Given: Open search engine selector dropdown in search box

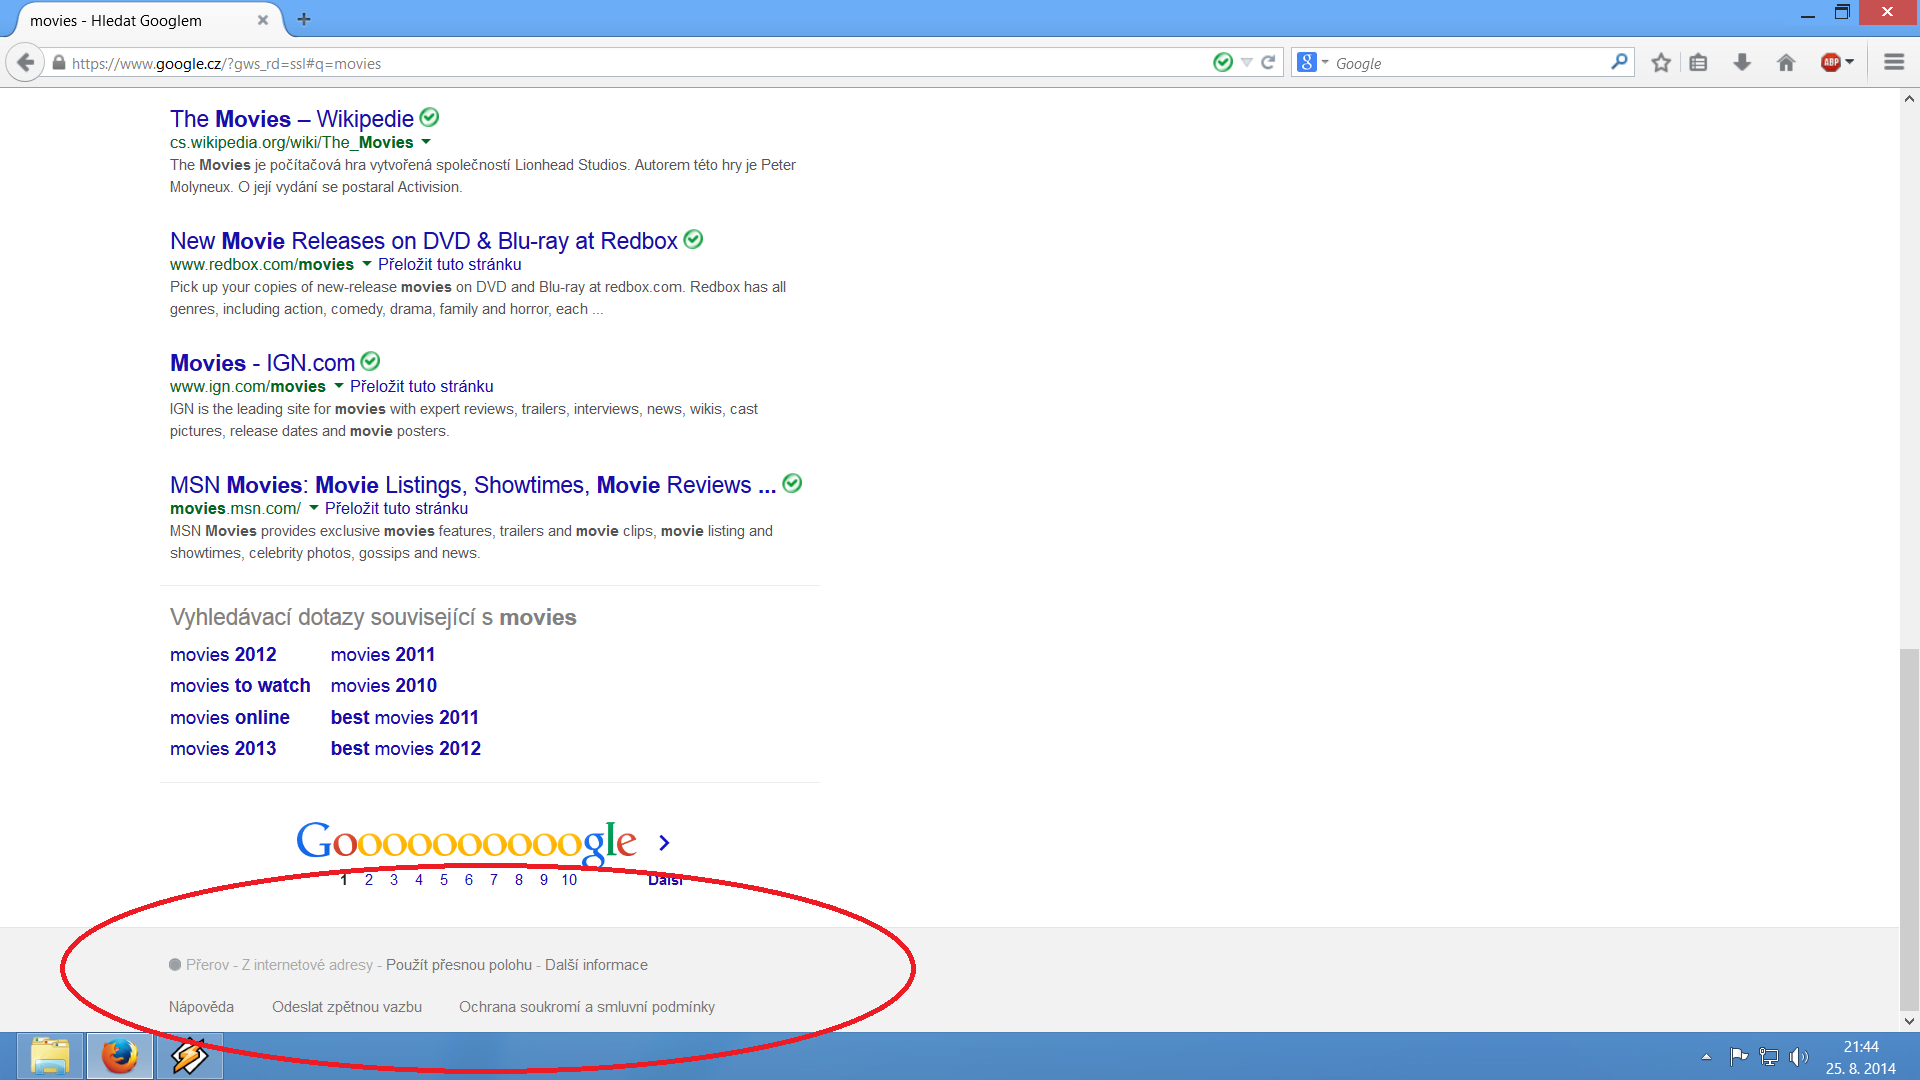Looking at the screenshot, I should pos(1312,63).
